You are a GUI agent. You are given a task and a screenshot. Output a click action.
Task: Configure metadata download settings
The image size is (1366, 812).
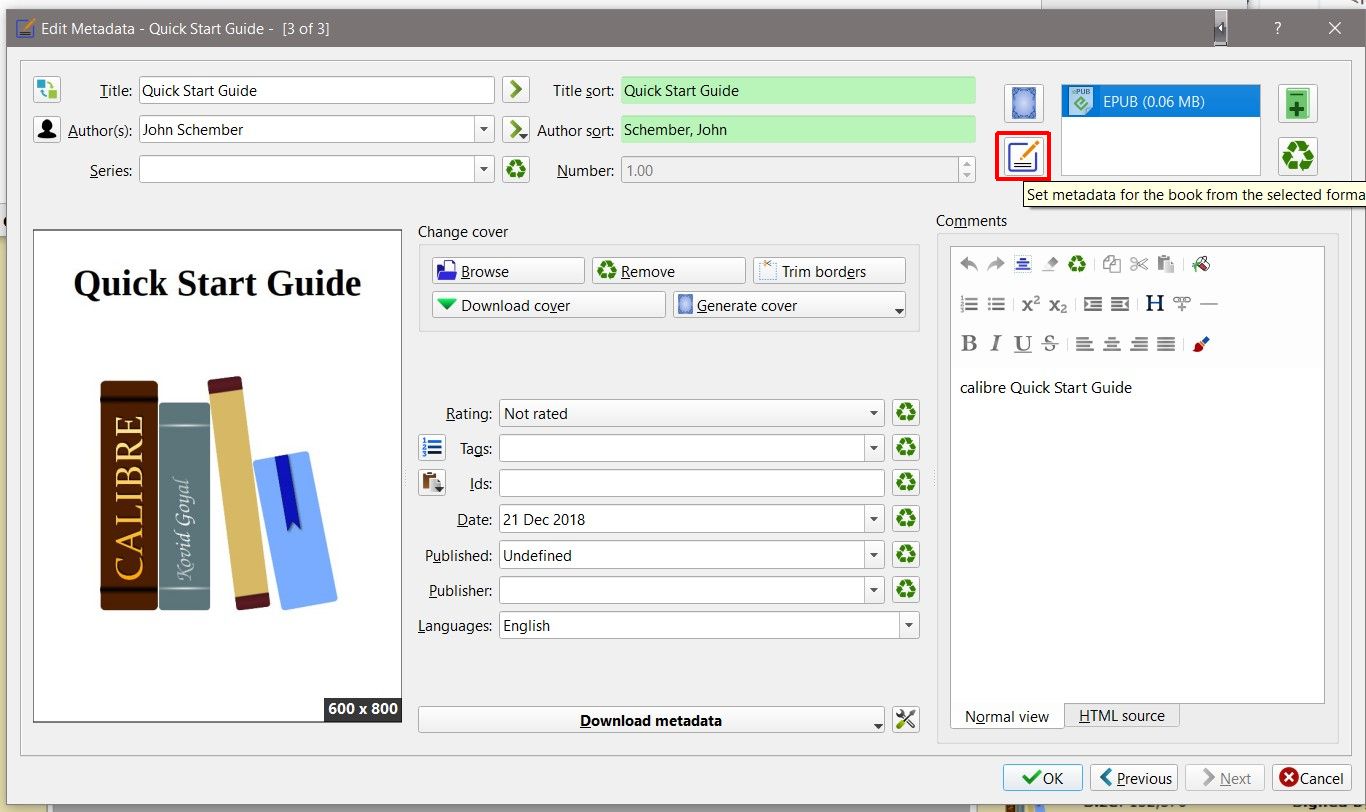click(x=906, y=720)
